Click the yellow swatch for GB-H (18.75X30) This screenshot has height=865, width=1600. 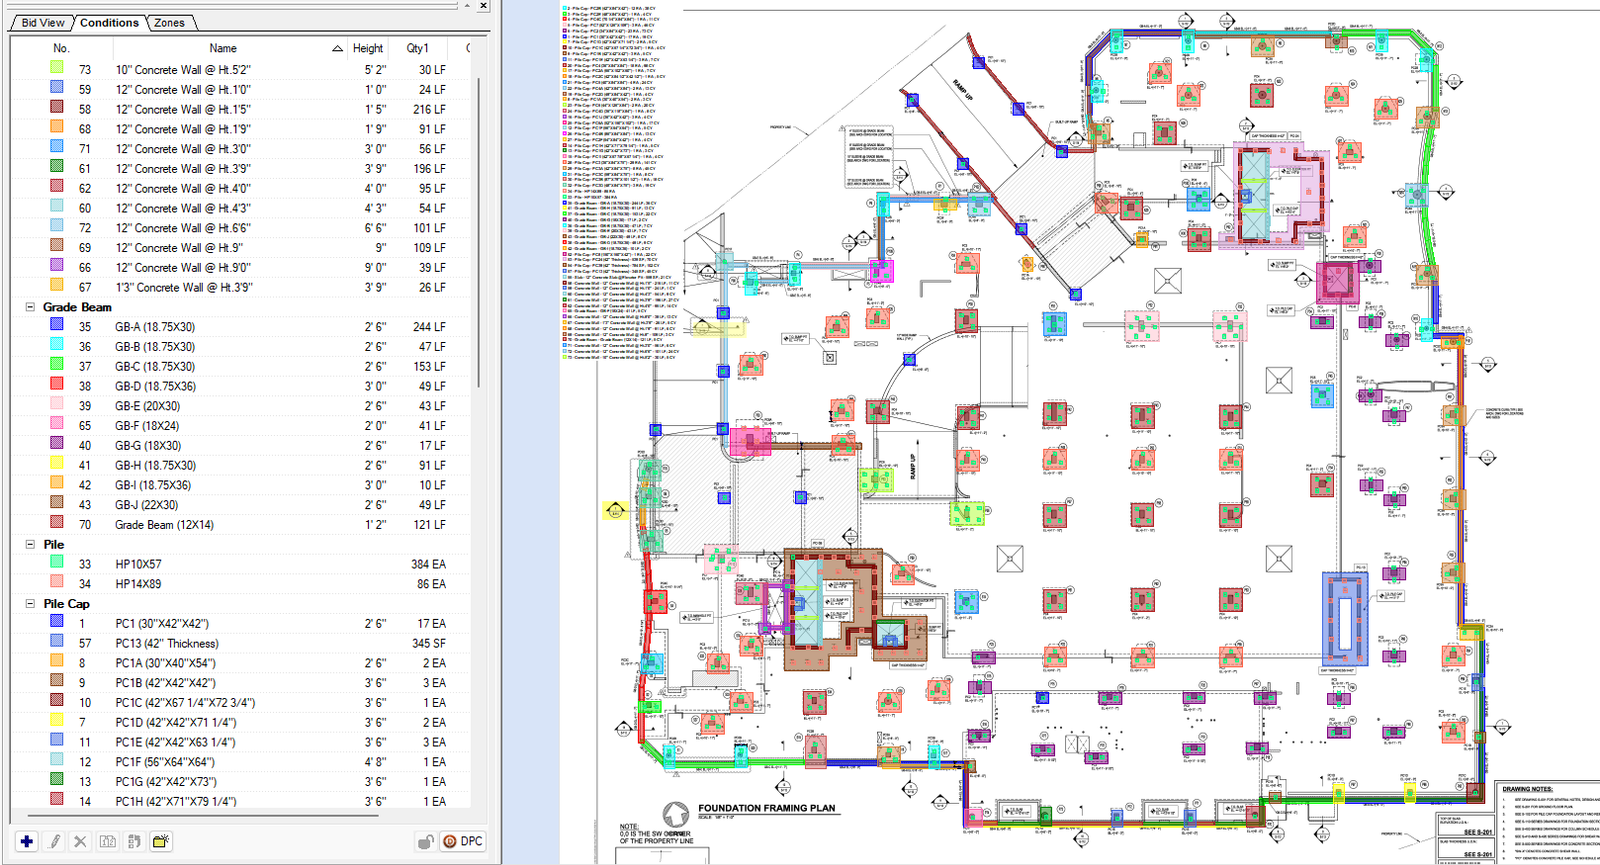pyautogui.click(x=57, y=465)
